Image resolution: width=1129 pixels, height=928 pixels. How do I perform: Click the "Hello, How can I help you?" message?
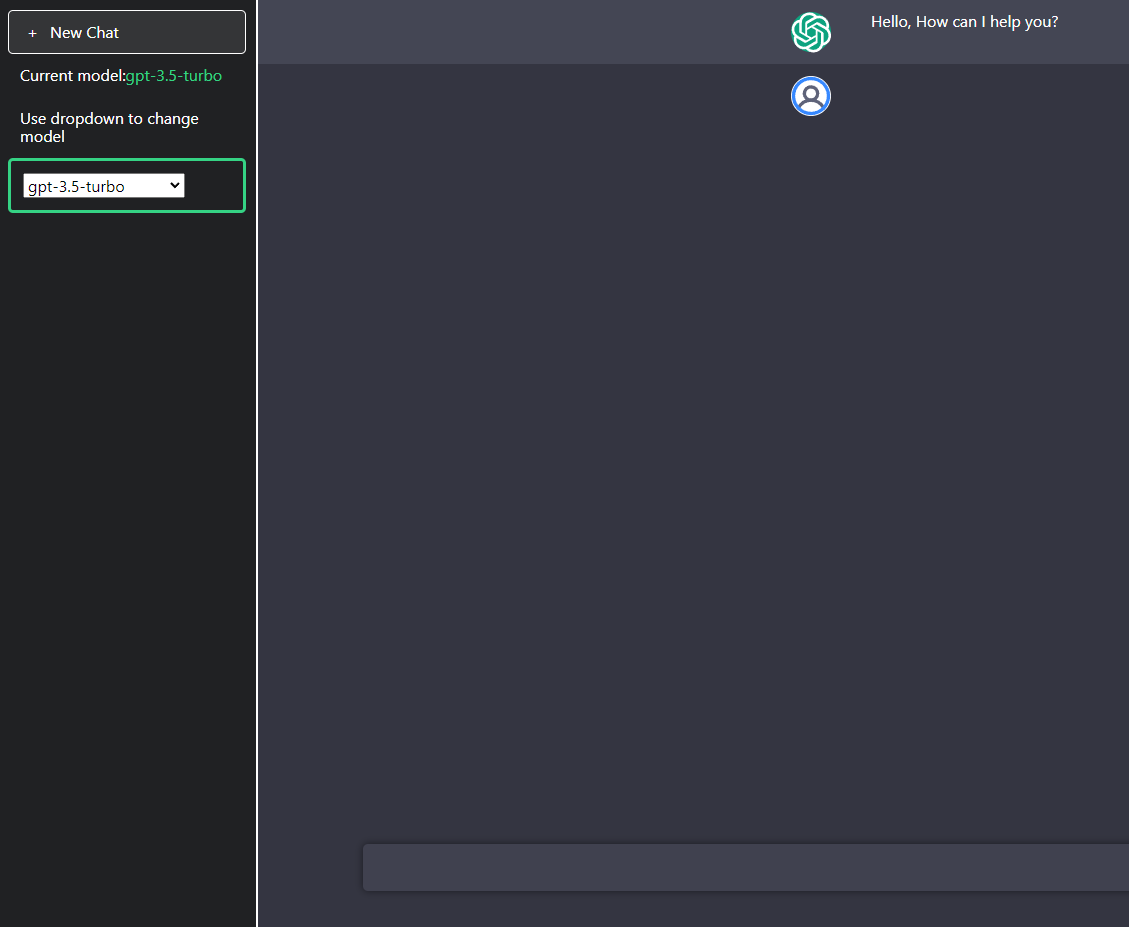click(x=964, y=22)
